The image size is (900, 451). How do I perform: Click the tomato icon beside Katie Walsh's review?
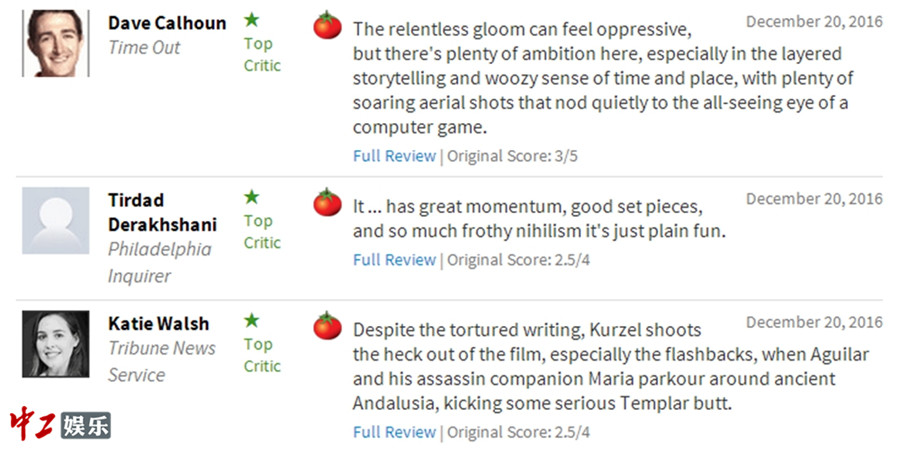click(327, 325)
